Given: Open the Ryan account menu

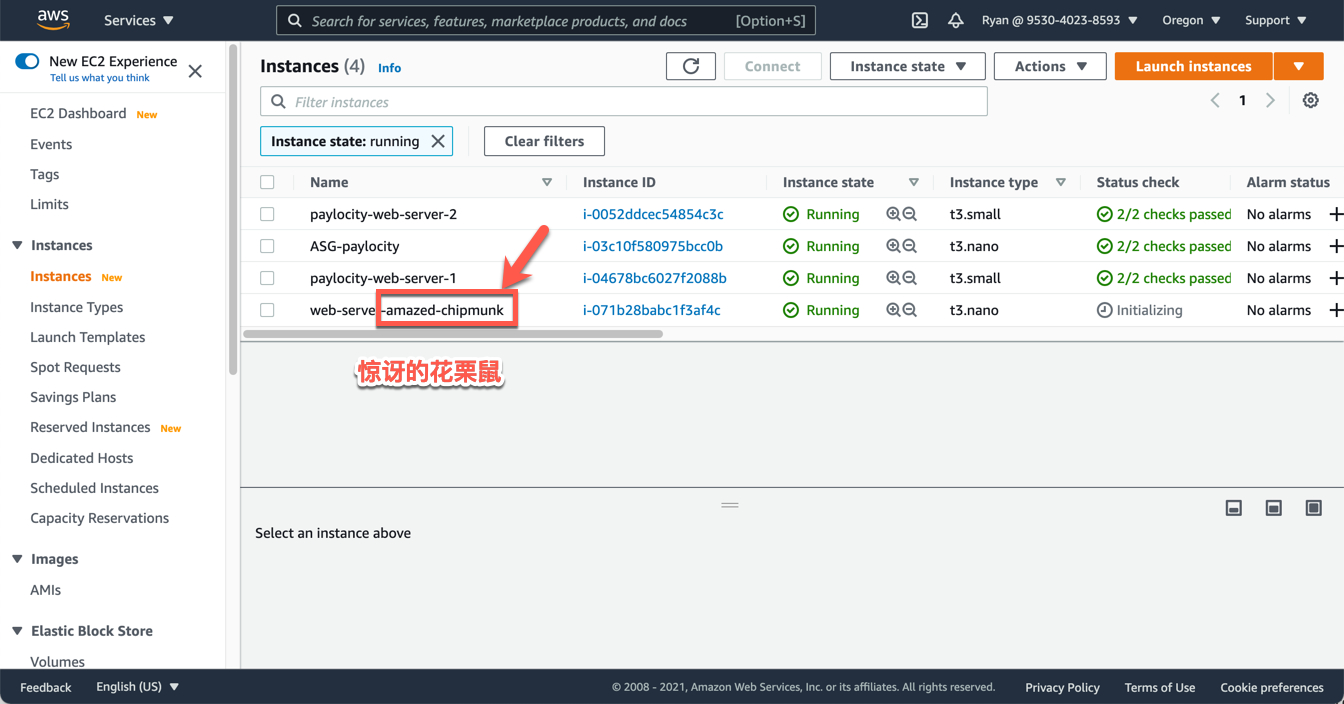Looking at the screenshot, I should tap(1060, 20).
